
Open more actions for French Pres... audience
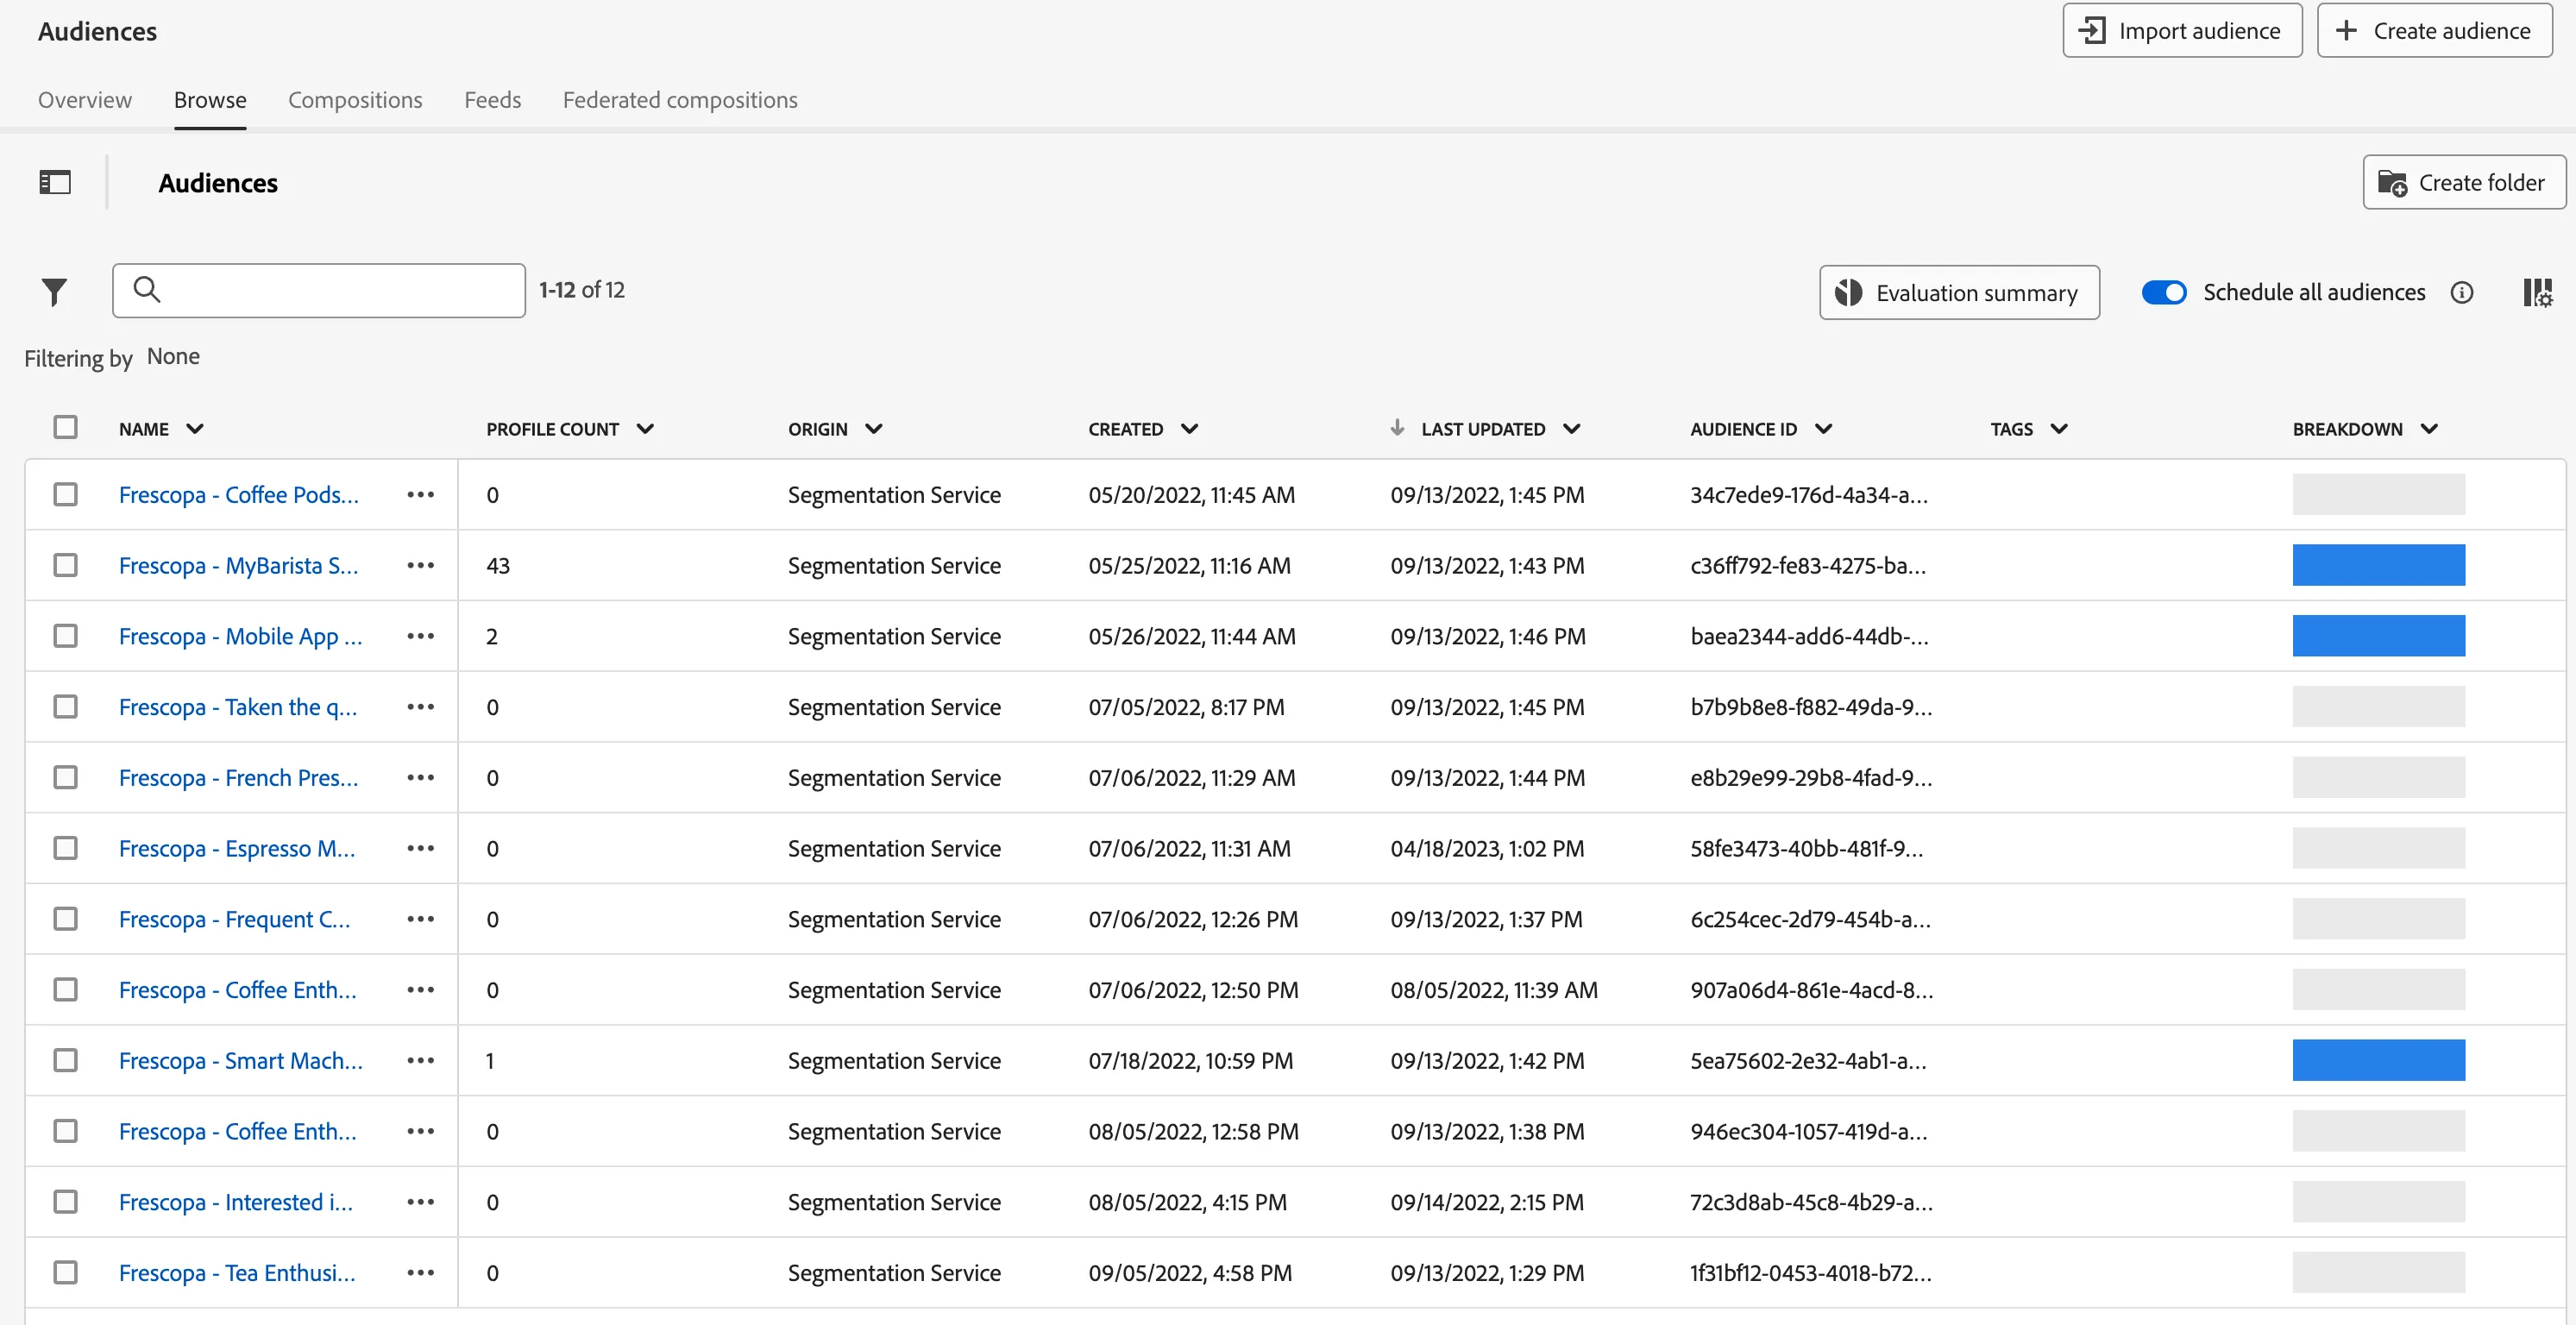click(420, 777)
